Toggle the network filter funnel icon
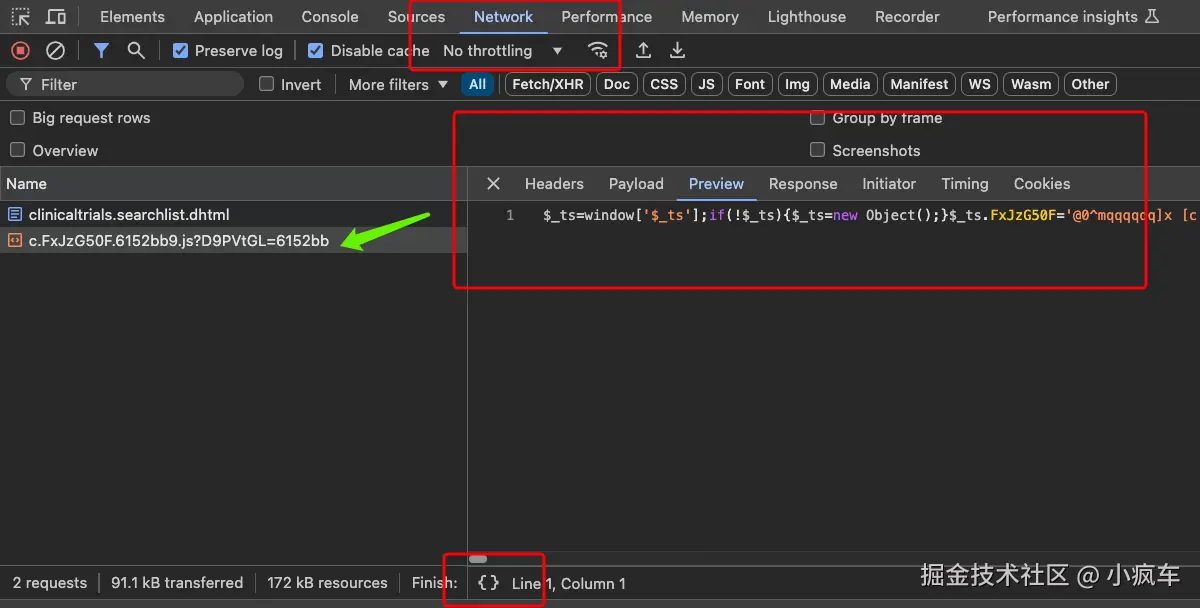This screenshot has width=1200, height=608. (101, 50)
